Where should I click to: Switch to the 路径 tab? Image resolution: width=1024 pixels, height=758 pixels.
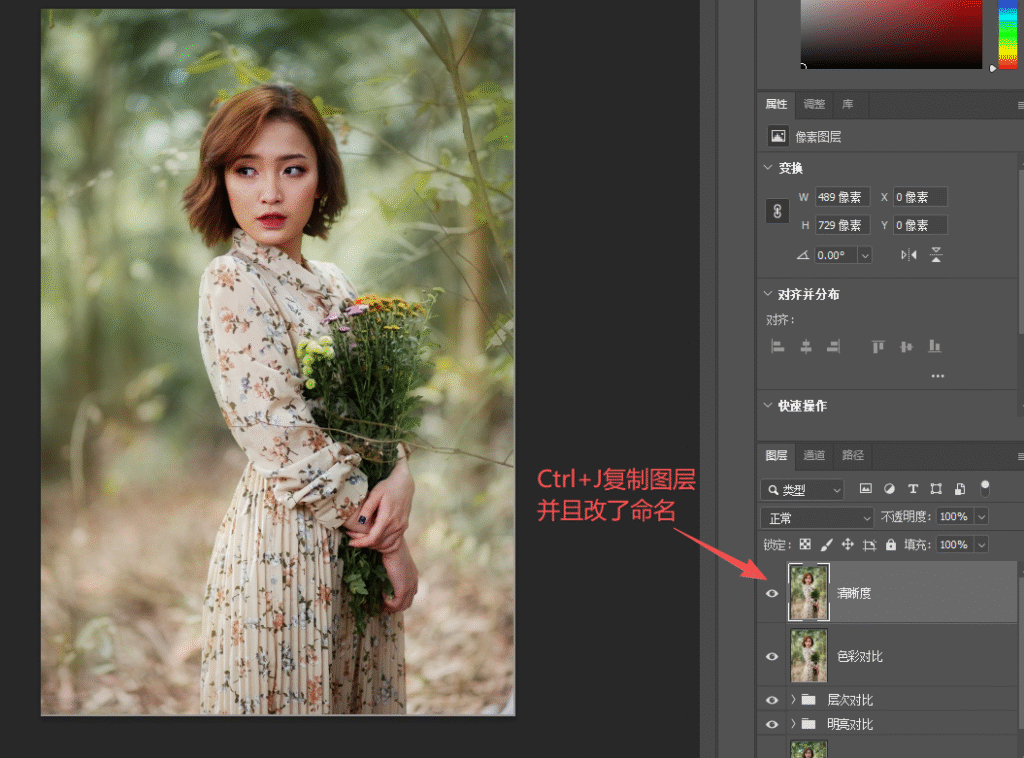[852, 455]
